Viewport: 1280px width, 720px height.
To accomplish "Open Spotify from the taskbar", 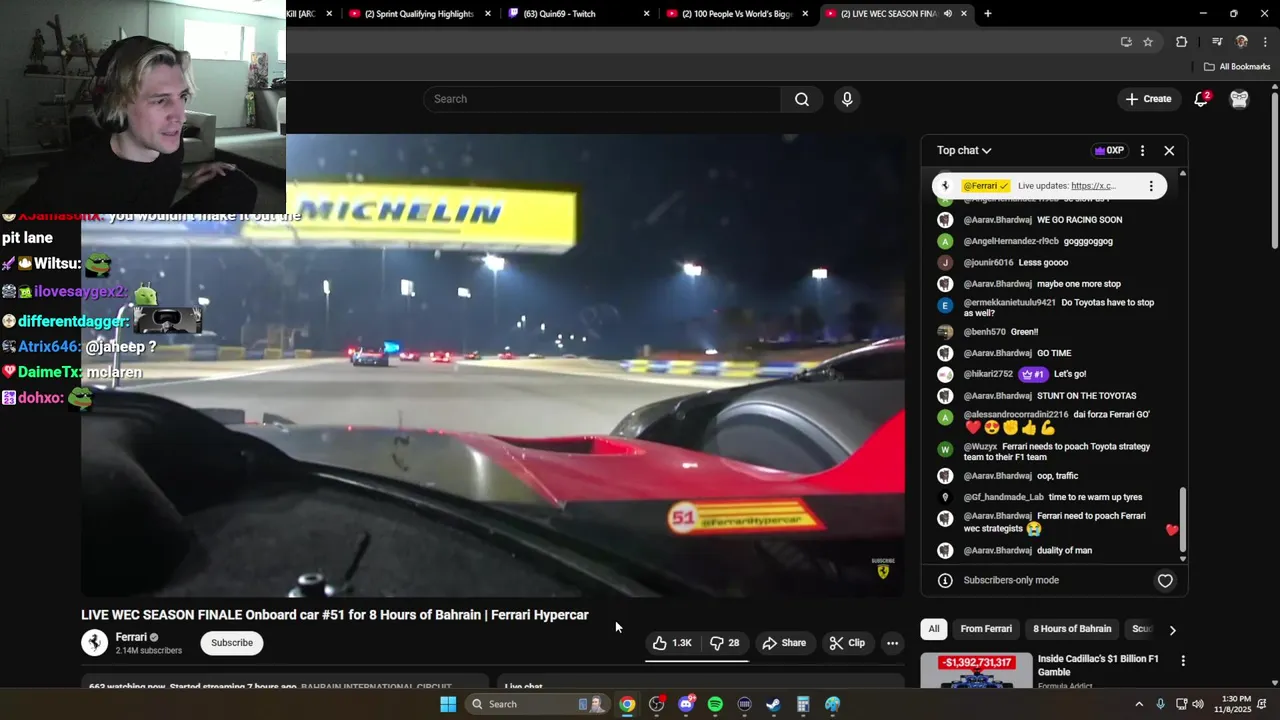I will point(715,704).
